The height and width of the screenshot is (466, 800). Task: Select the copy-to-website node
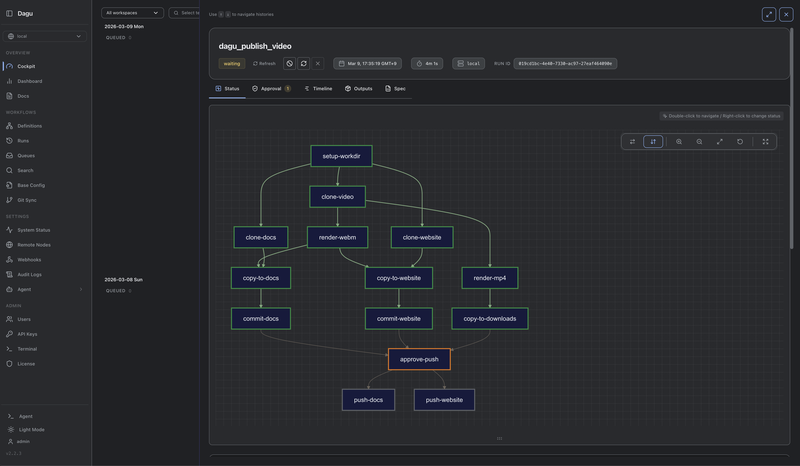pyautogui.click(x=399, y=278)
